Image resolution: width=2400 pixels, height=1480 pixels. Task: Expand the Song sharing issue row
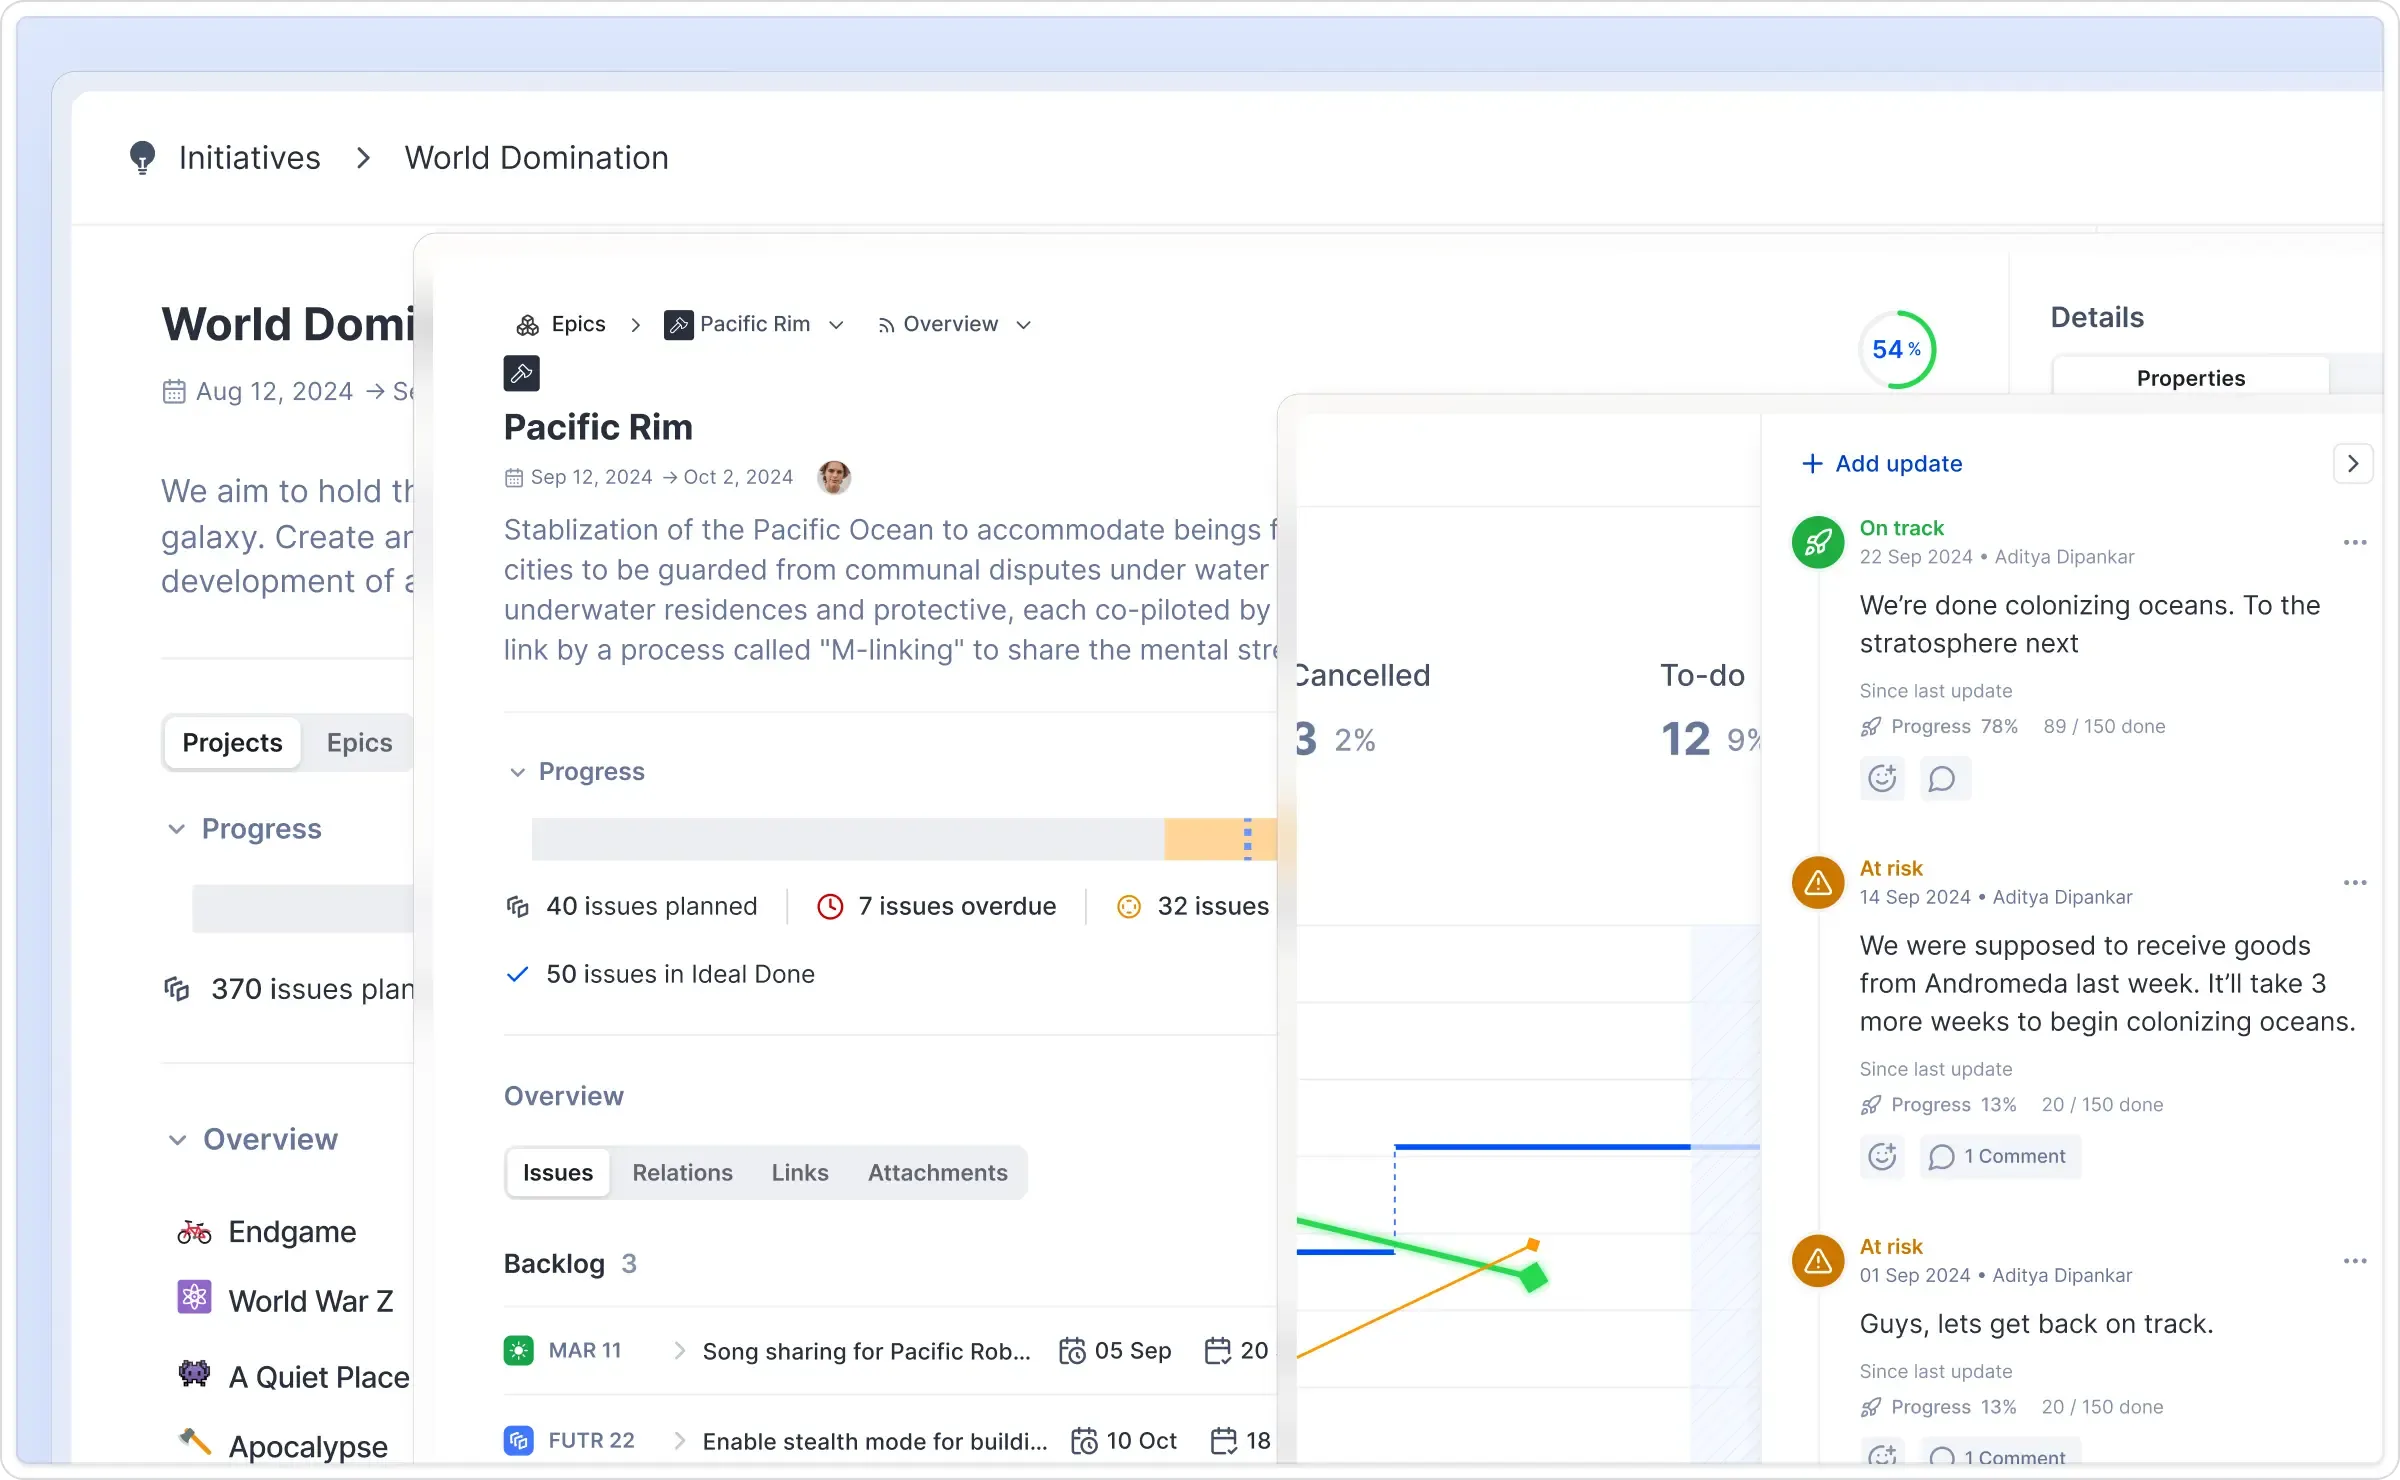680,1351
